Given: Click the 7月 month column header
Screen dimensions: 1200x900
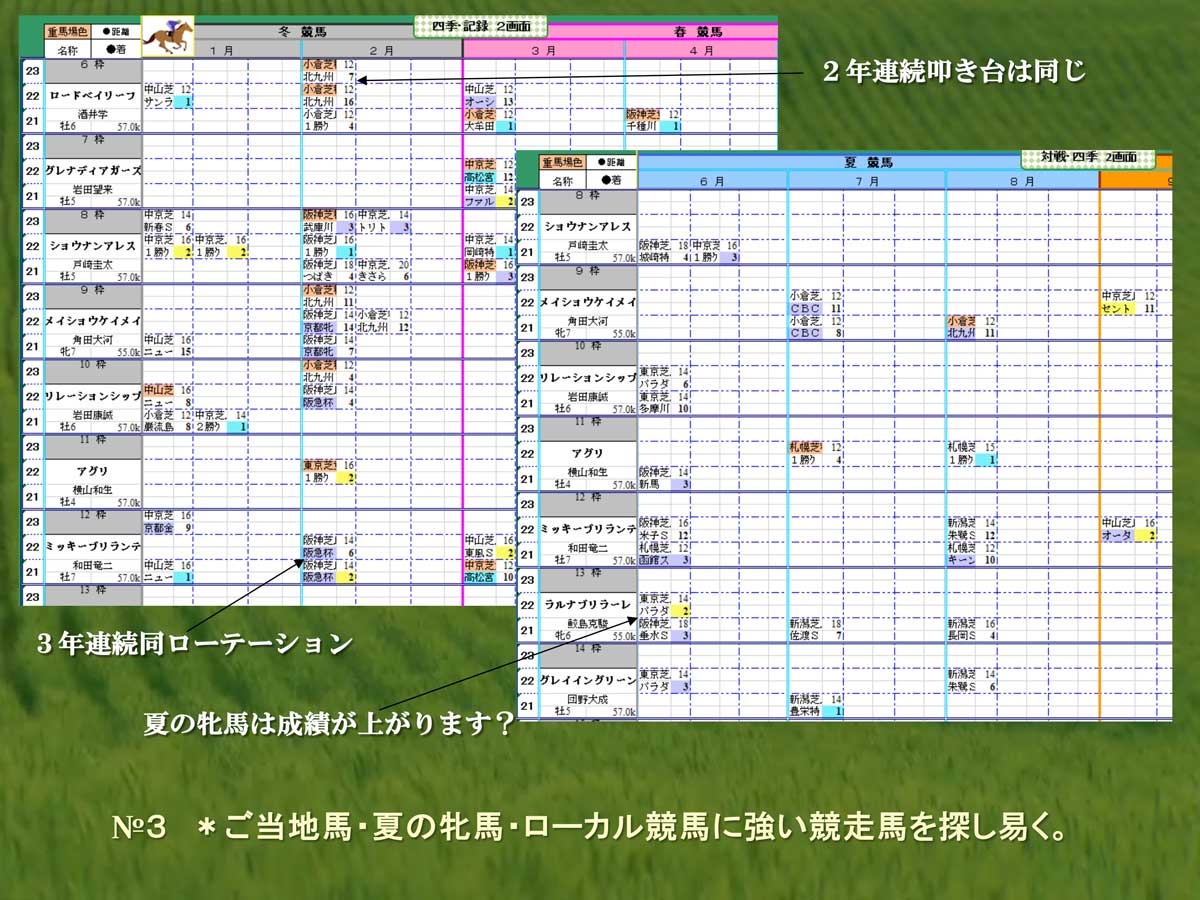Looking at the screenshot, I should (867, 181).
